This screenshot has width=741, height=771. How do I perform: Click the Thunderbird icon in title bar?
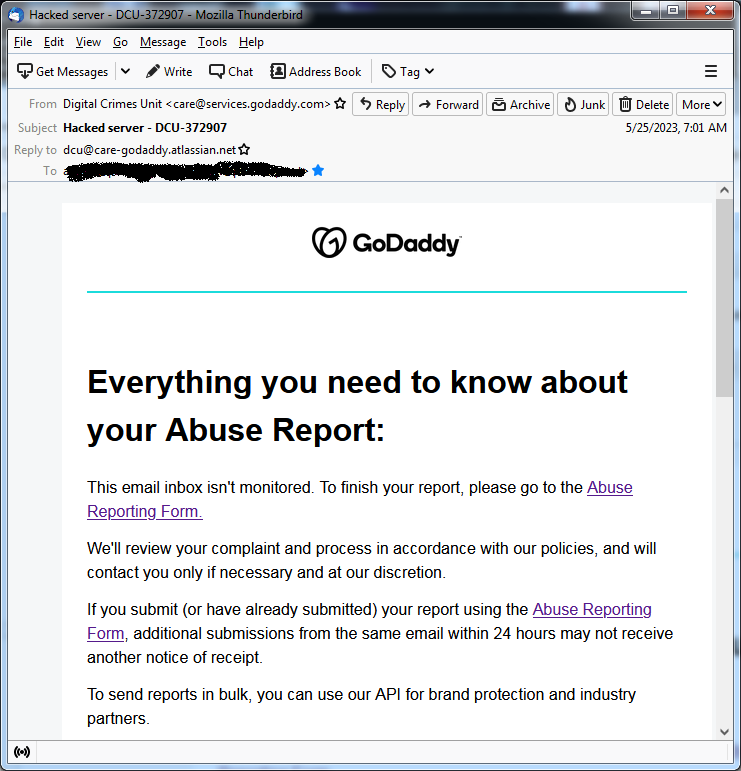[x=16, y=15]
